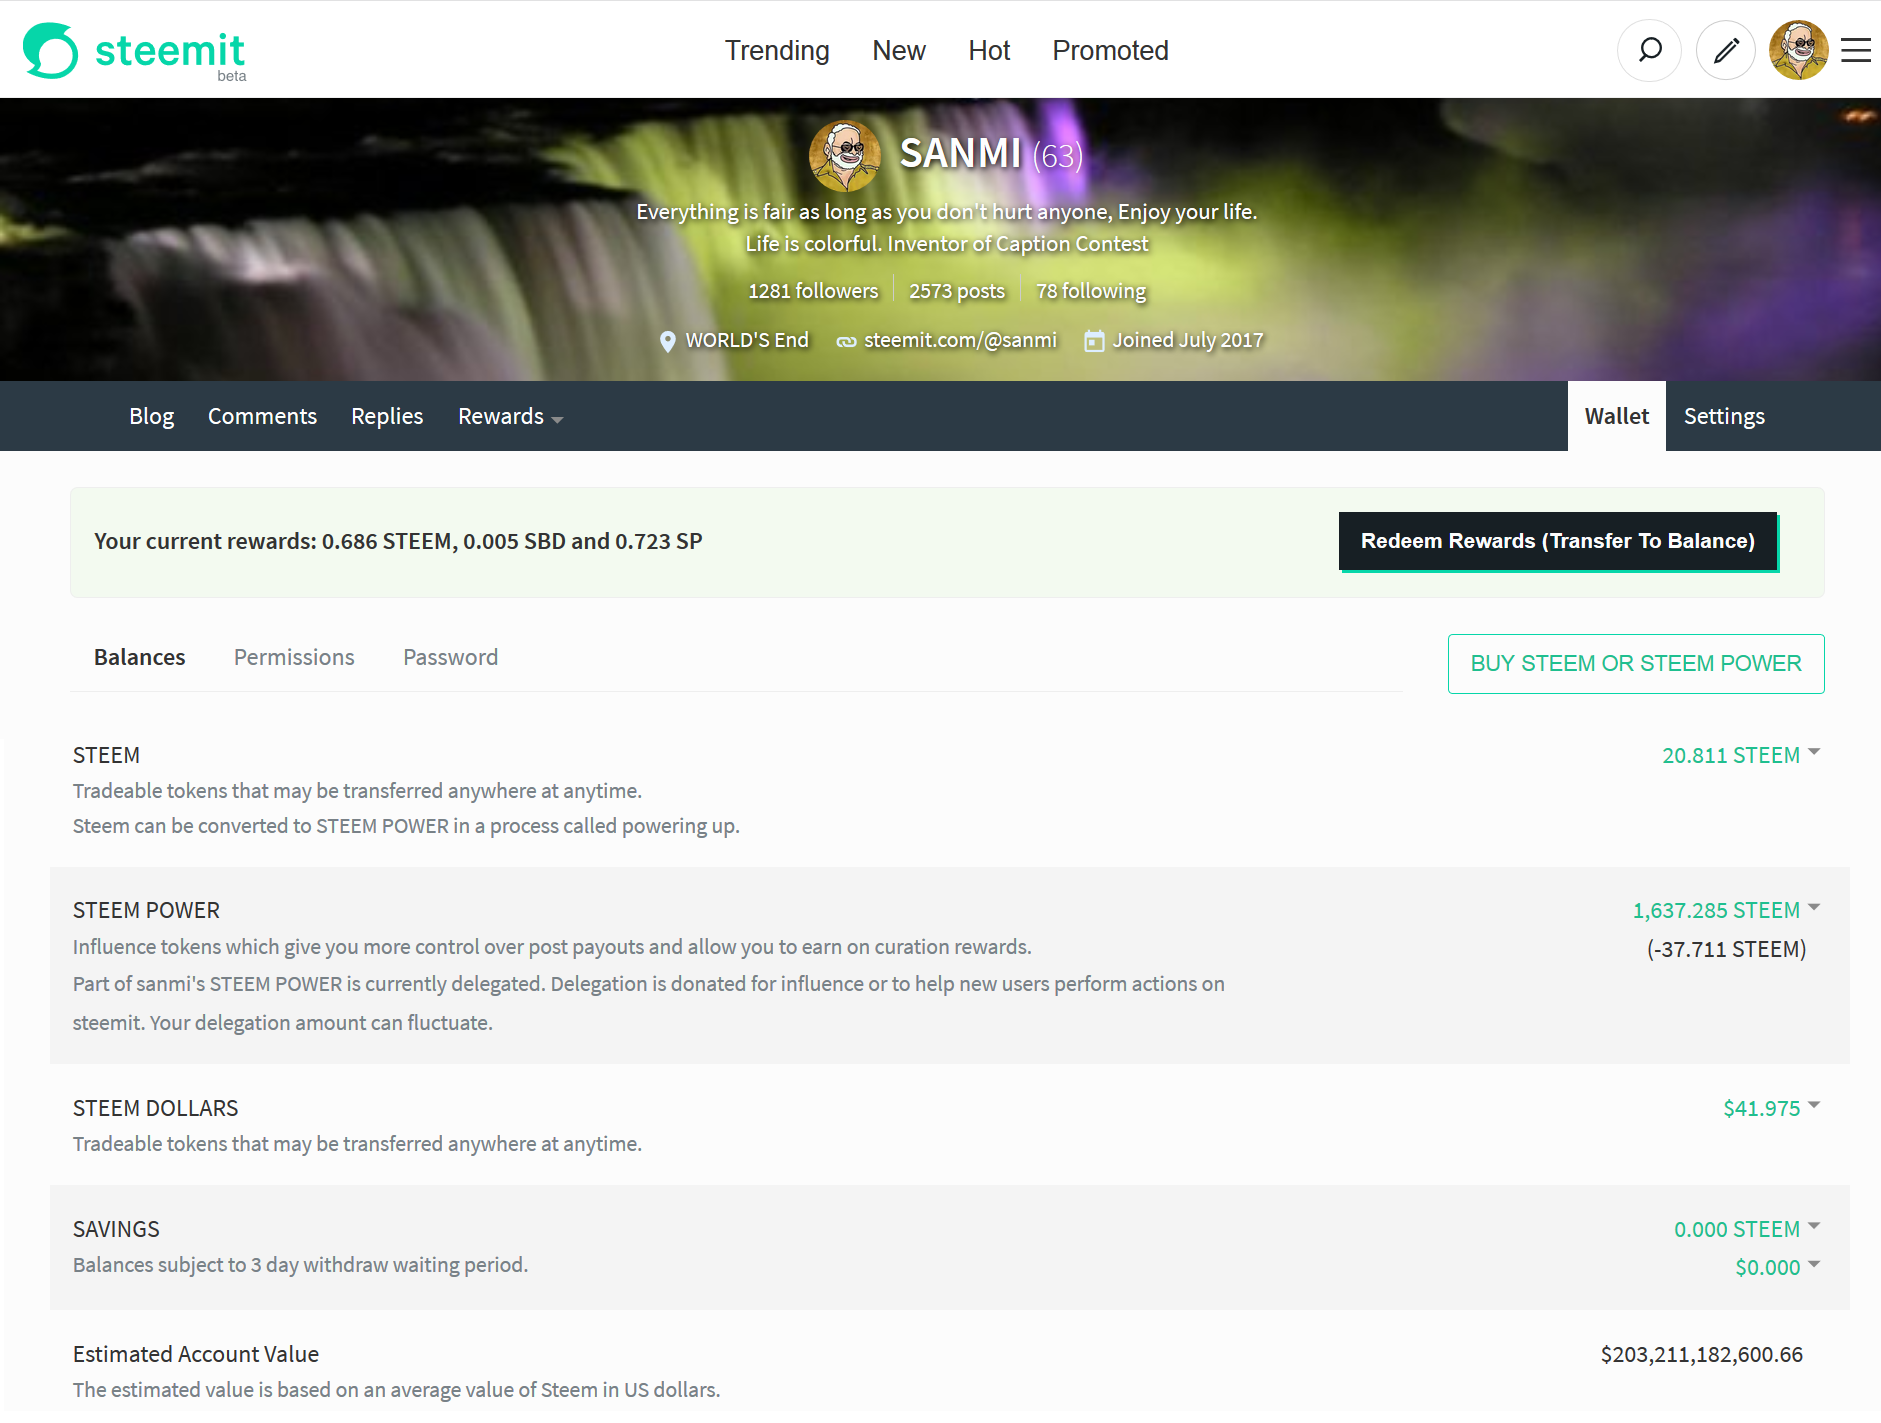Open the search magnifier icon

click(1650, 50)
